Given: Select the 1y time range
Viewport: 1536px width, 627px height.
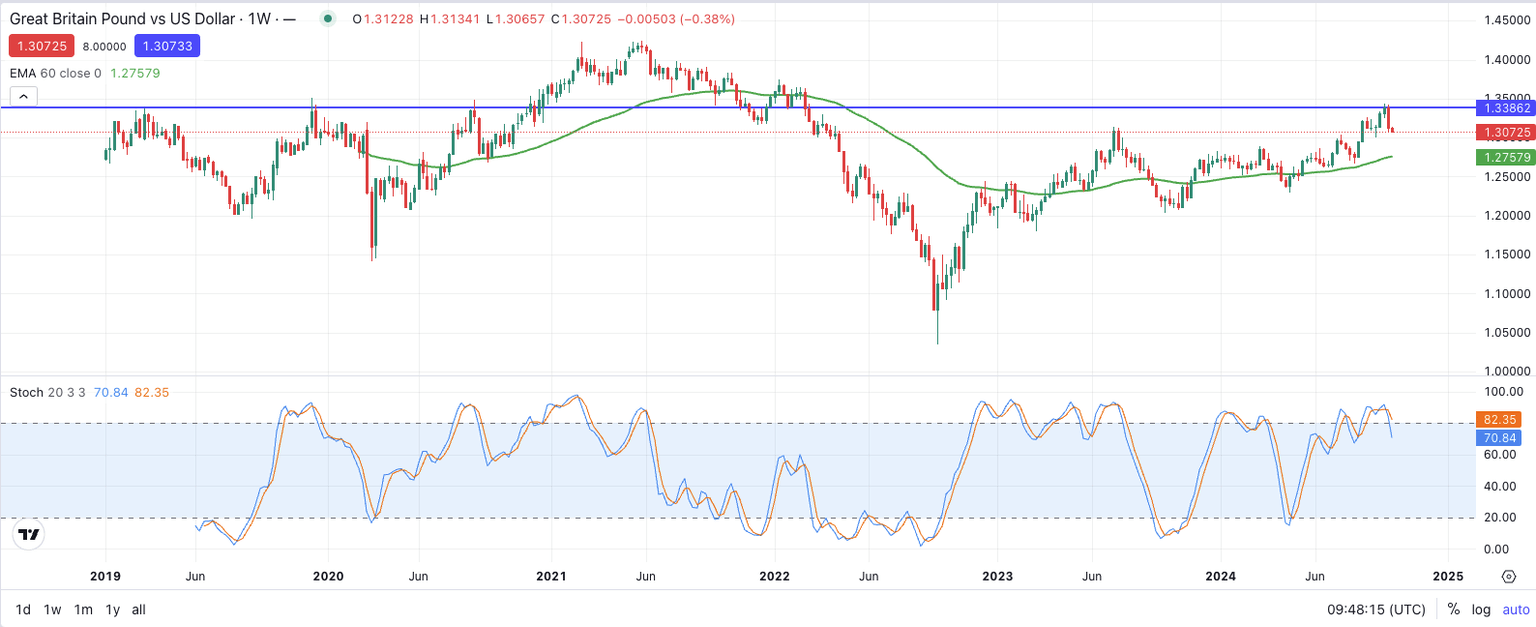Looking at the screenshot, I should coord(110,609).
